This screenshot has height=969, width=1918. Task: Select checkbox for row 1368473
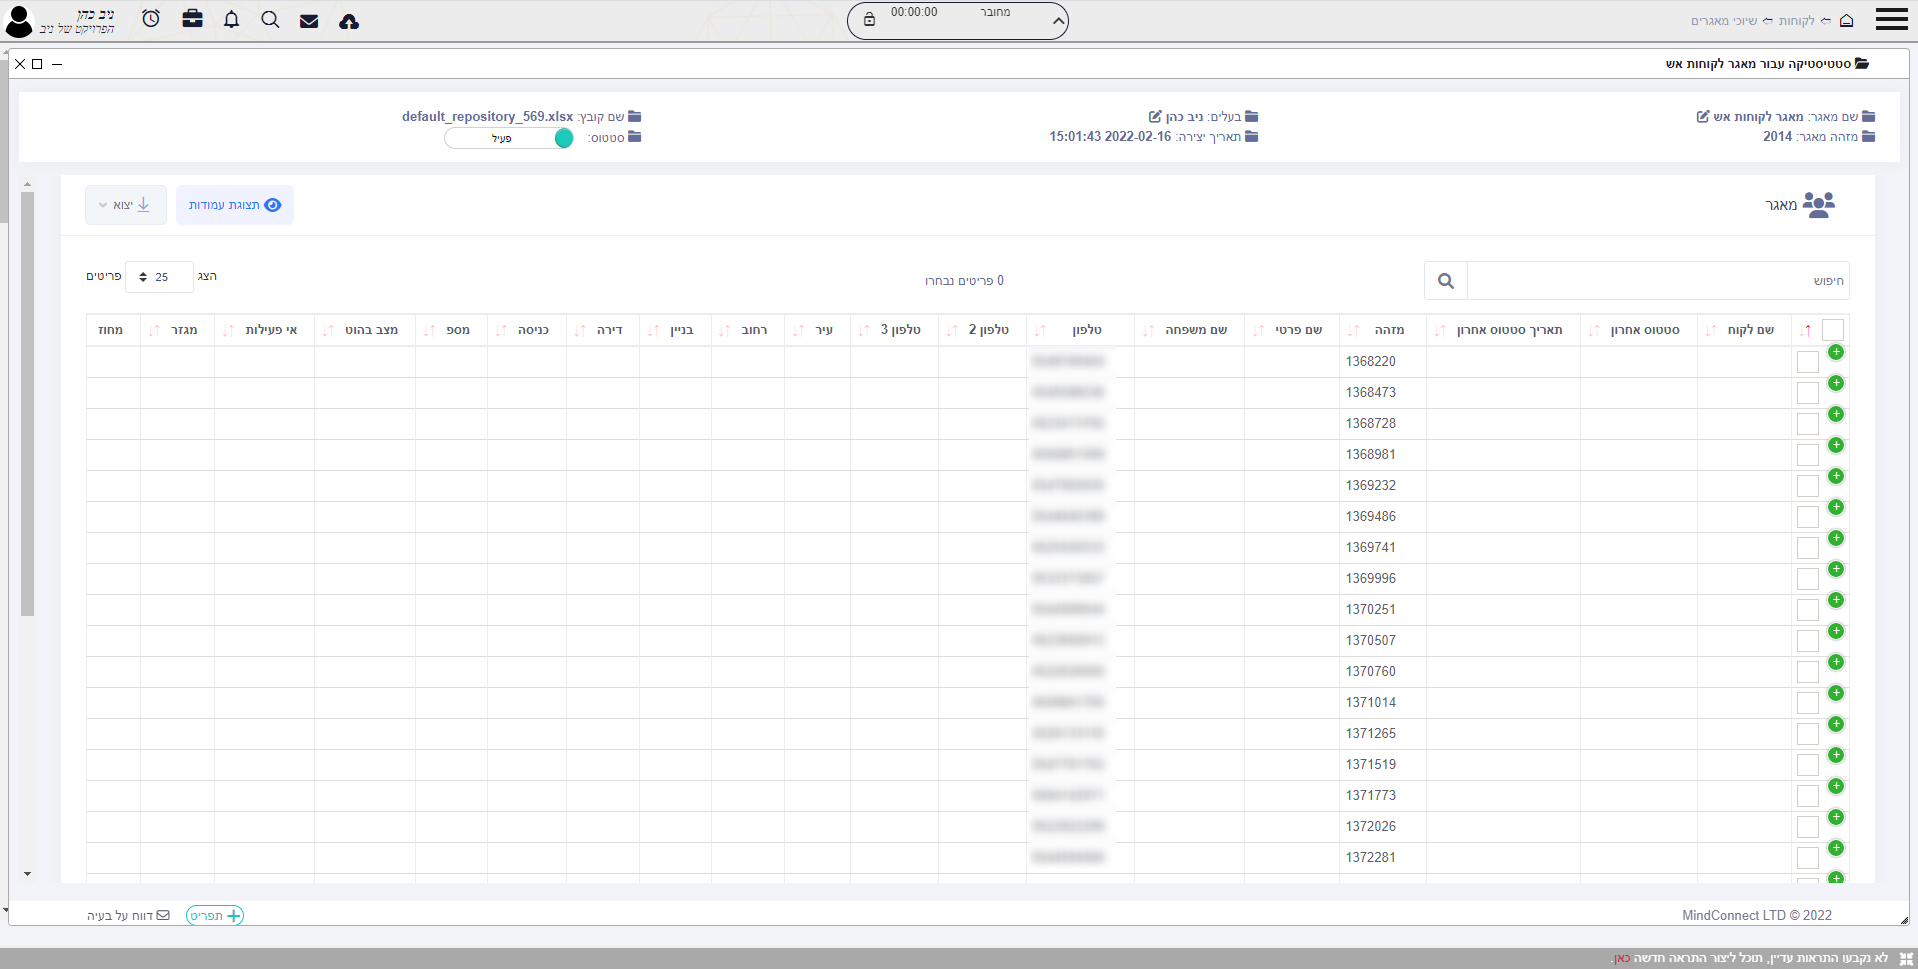1808,393
